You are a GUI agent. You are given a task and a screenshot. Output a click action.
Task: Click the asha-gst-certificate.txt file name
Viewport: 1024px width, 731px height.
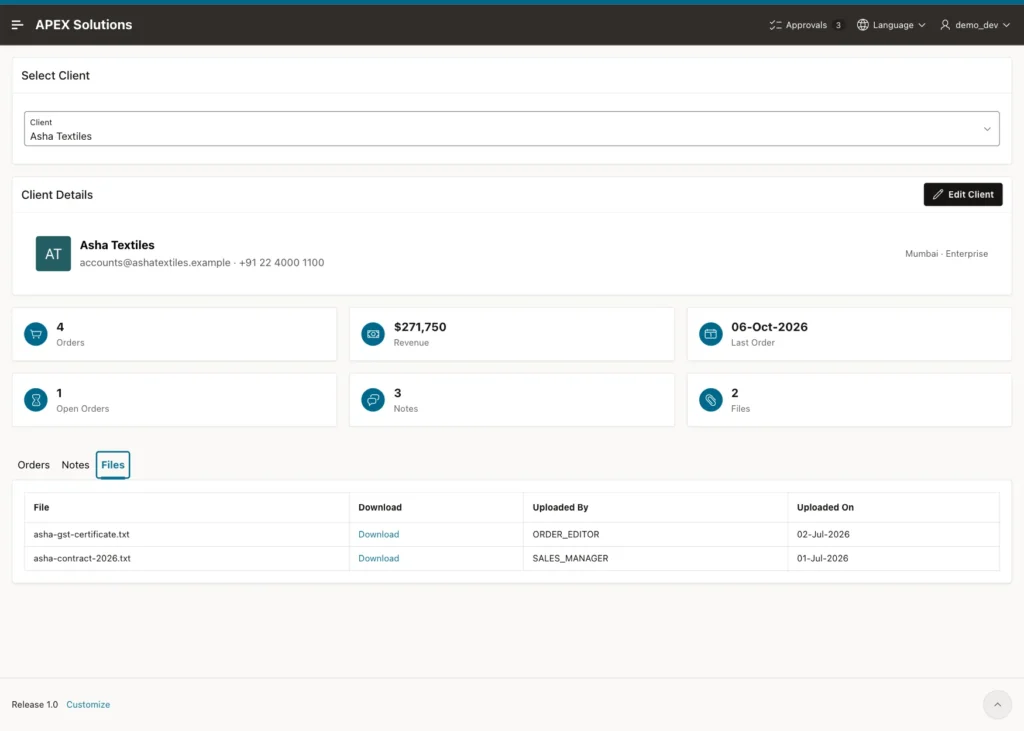[81, 534]
